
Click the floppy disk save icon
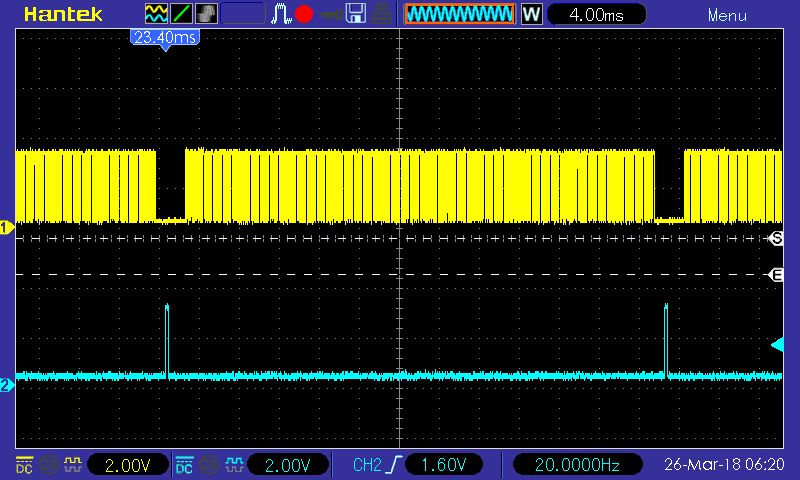pos(355,14)
